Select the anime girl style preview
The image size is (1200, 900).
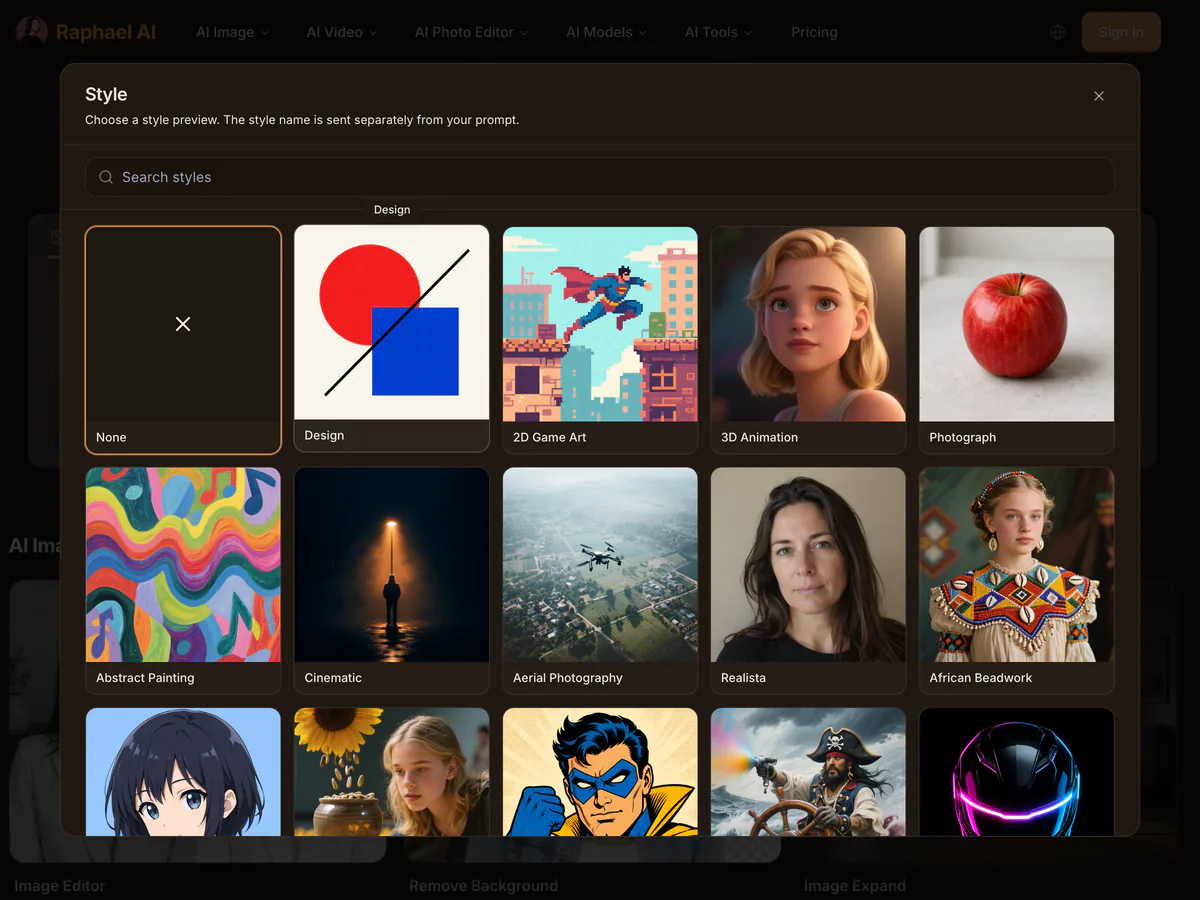pos(183,772)
